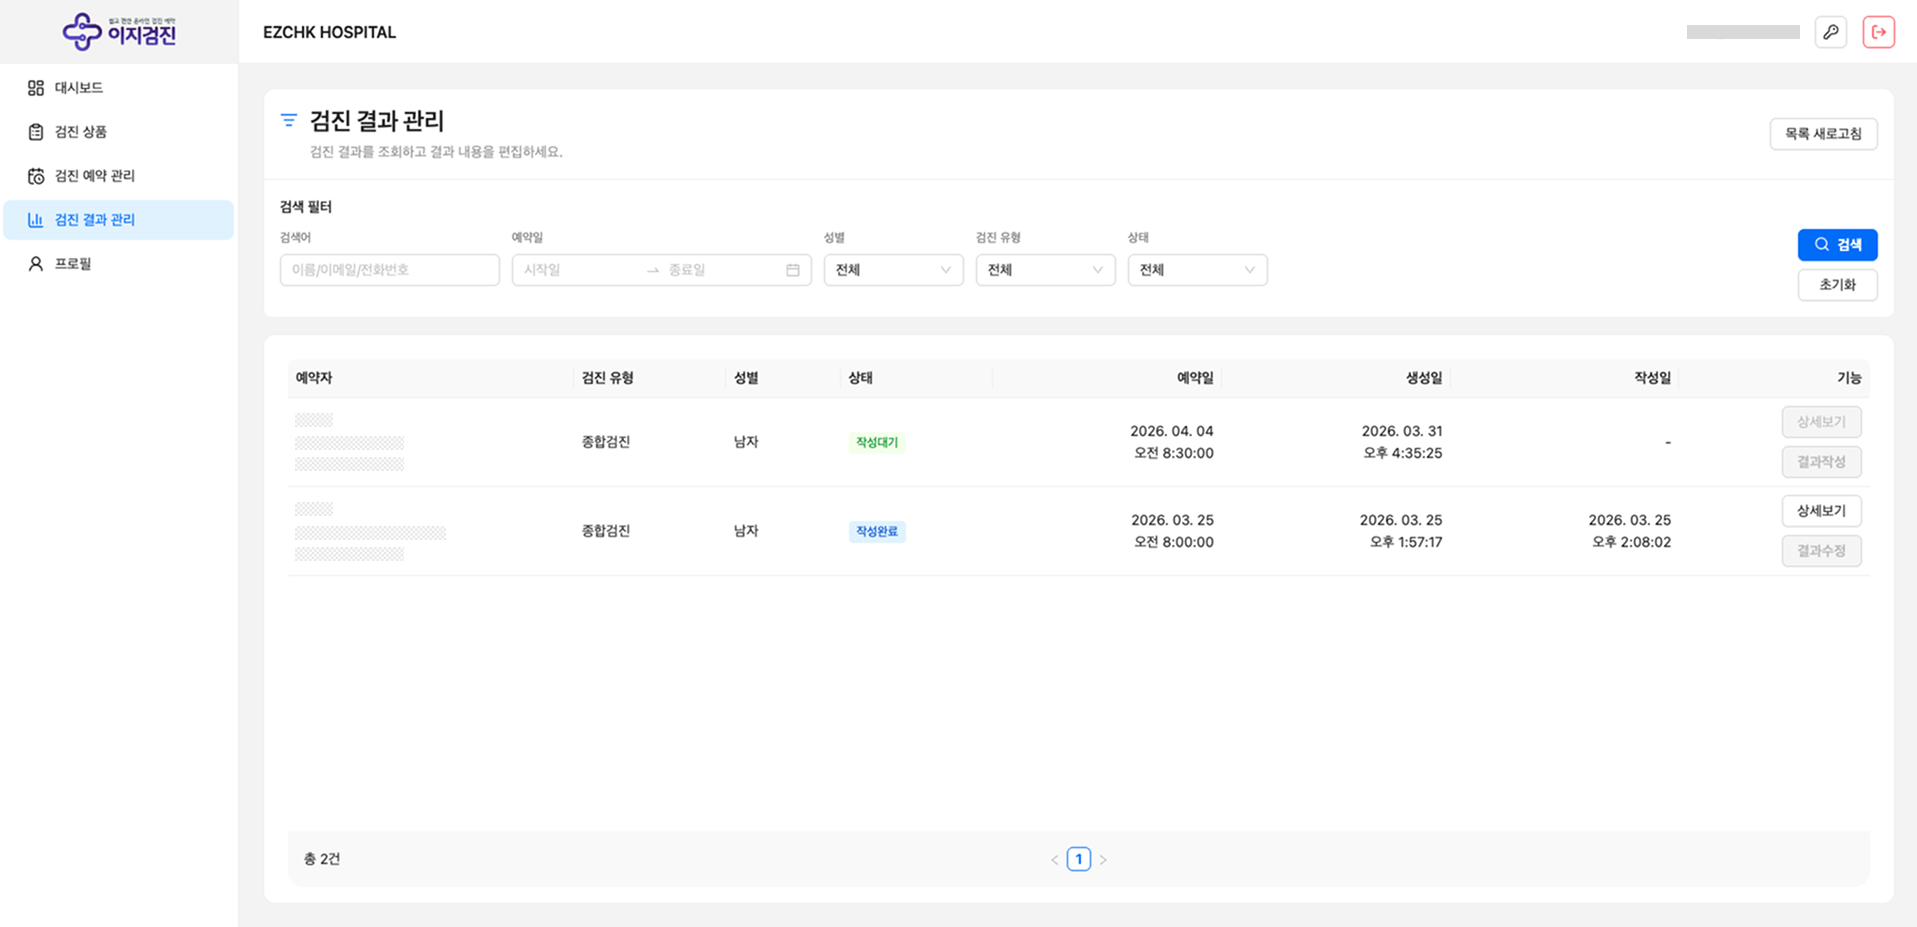The image size is (1917, 927).
Task: Click the EZCHK logo in the sidebar
Action: 119,32
